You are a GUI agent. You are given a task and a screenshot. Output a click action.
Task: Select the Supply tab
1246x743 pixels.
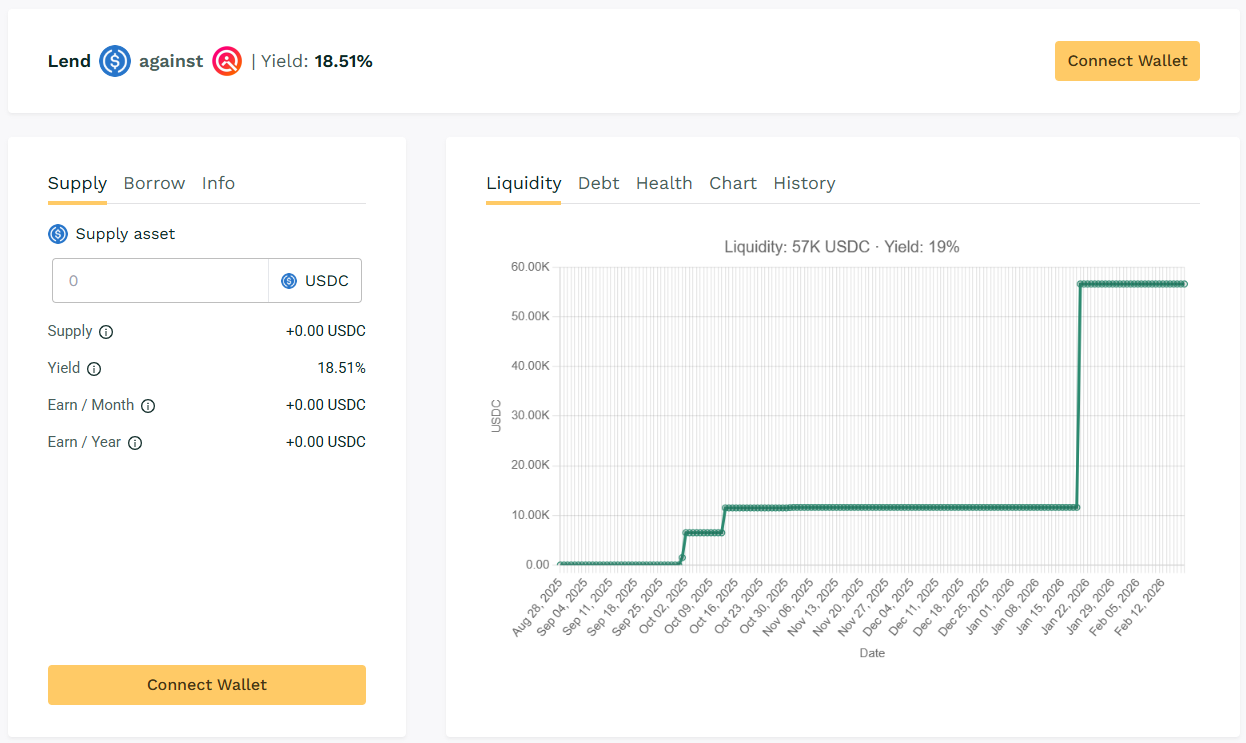click(x=77, y=183)
